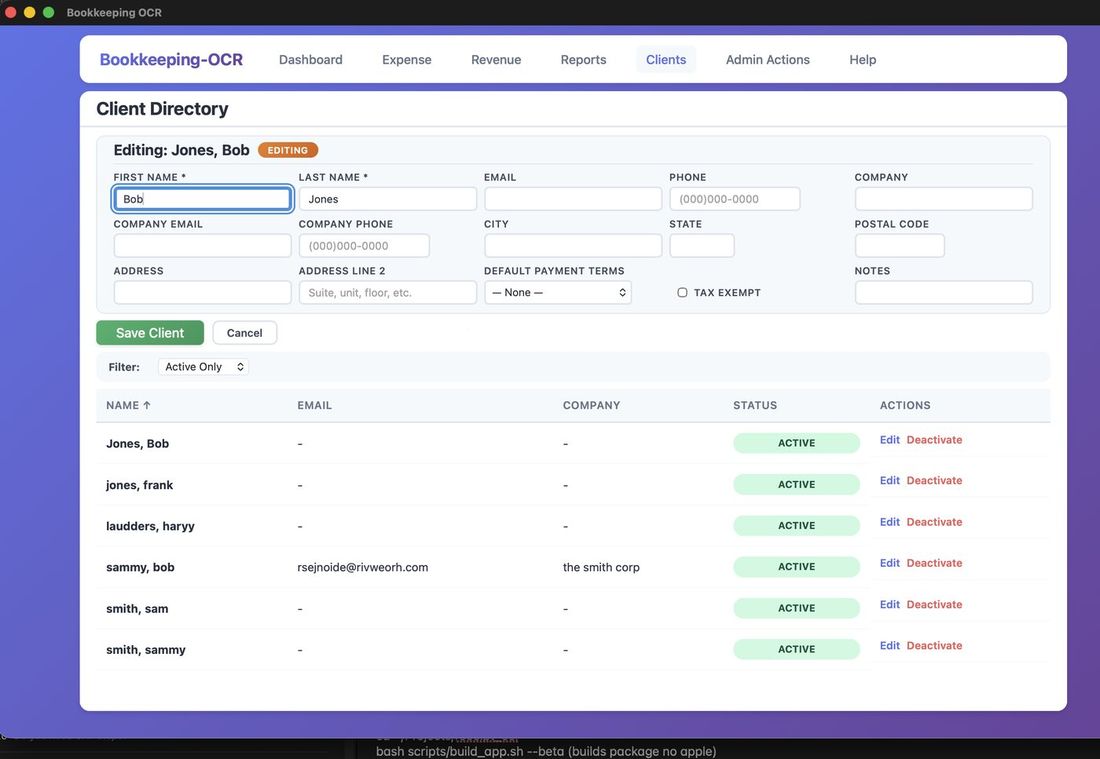Change the Active Only filter dropdown
The image size is (1100, 759).
(203, 366)
